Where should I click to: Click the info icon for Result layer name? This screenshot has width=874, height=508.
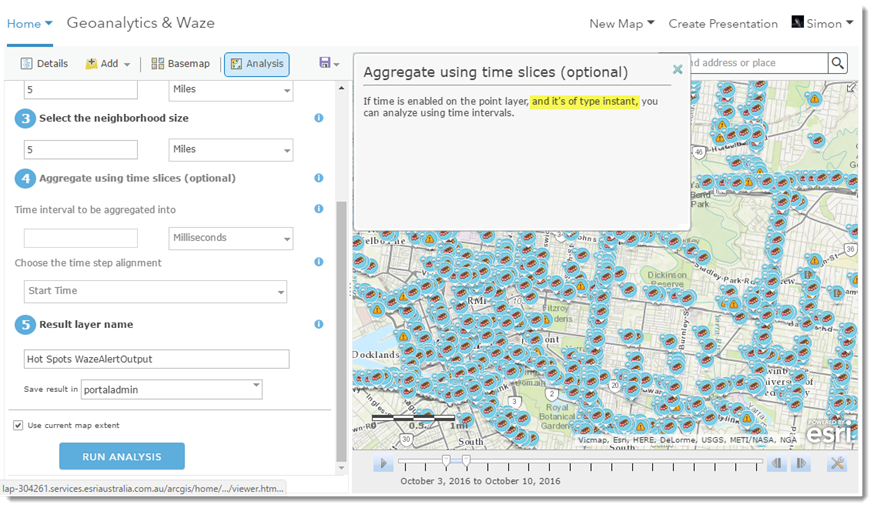pos(319,324)
